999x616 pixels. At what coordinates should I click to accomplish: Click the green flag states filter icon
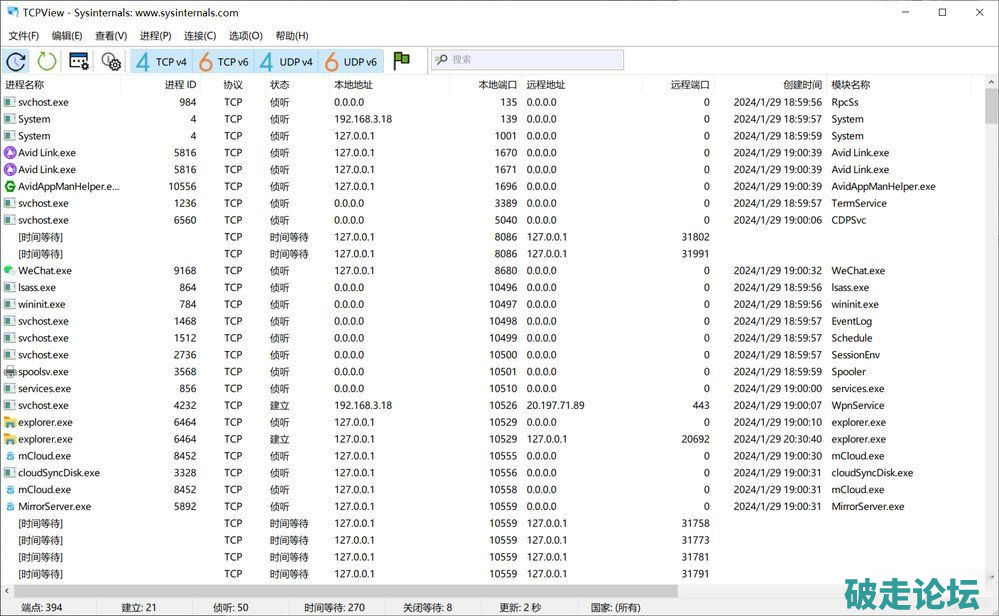pyautogui.click(x=402, y=61)
